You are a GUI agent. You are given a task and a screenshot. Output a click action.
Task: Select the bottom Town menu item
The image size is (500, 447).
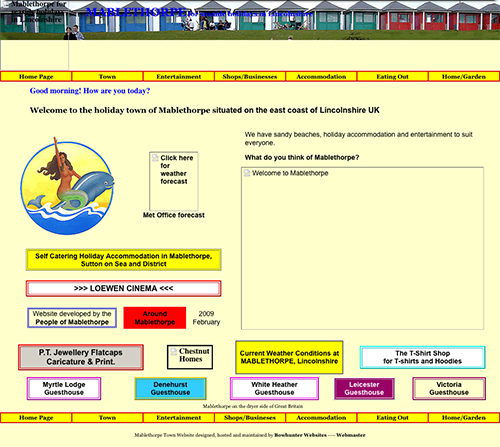pyautogui.click(x=107, y=418)
